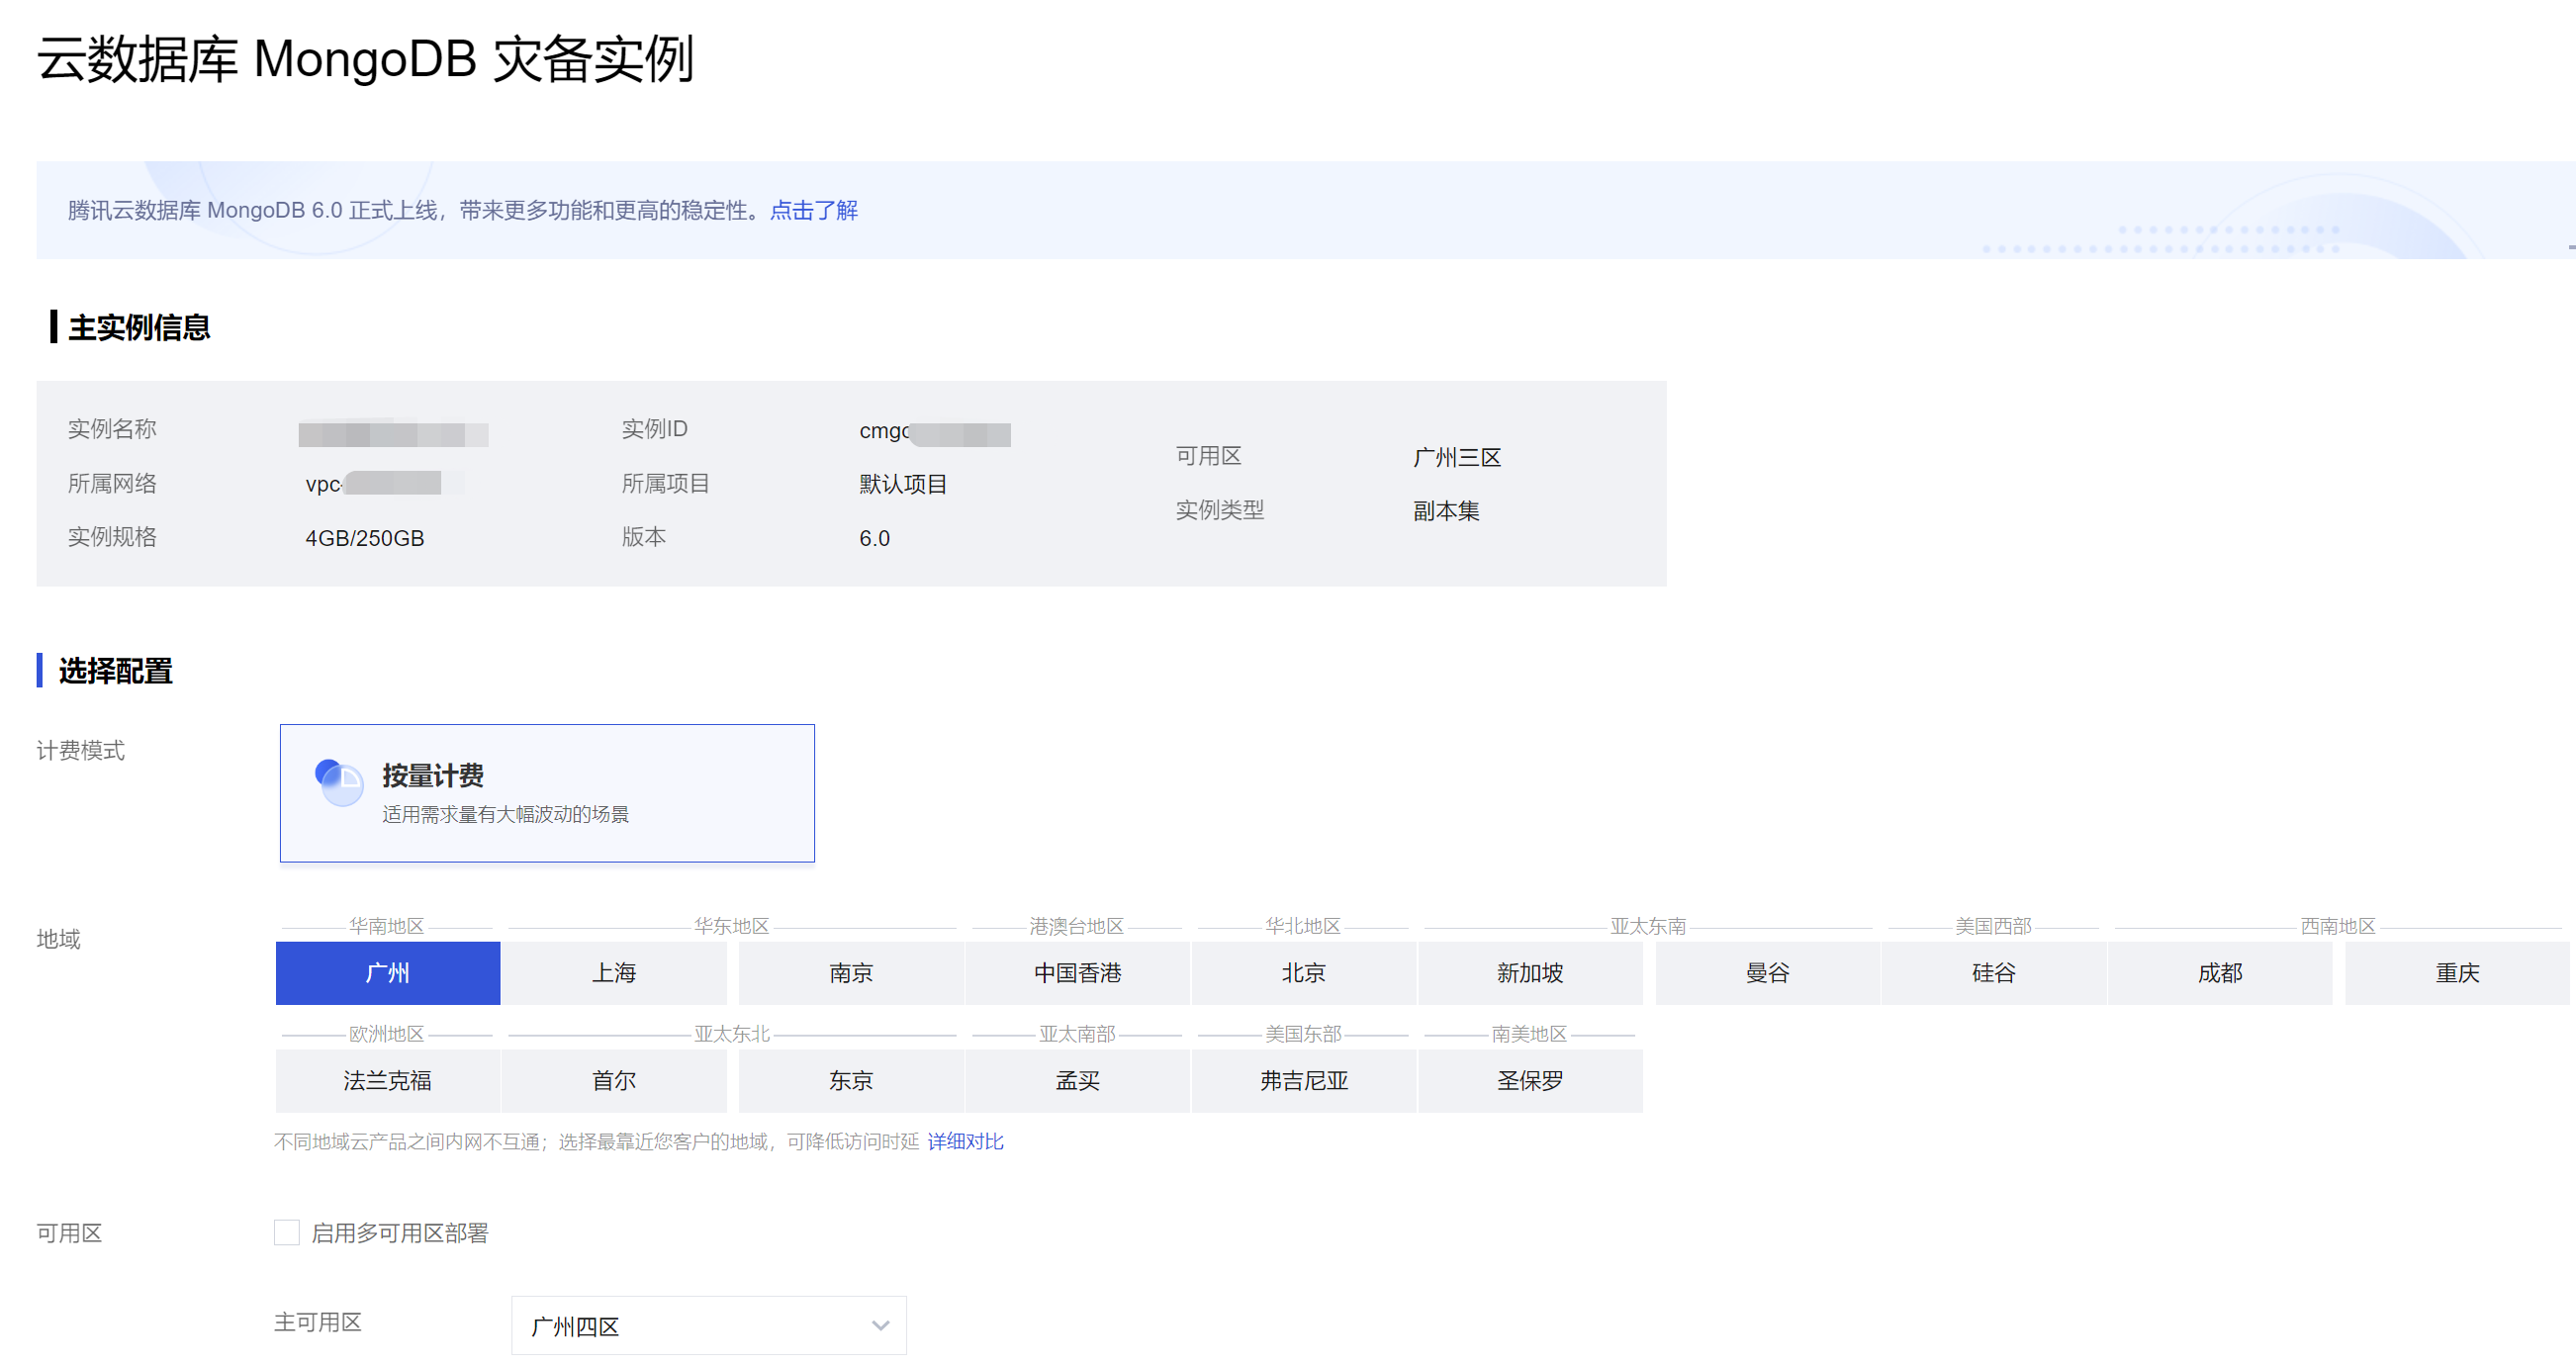Choose 新加坡 region
This screenshot has height=1366, width=2576.
coord(1529,972)
